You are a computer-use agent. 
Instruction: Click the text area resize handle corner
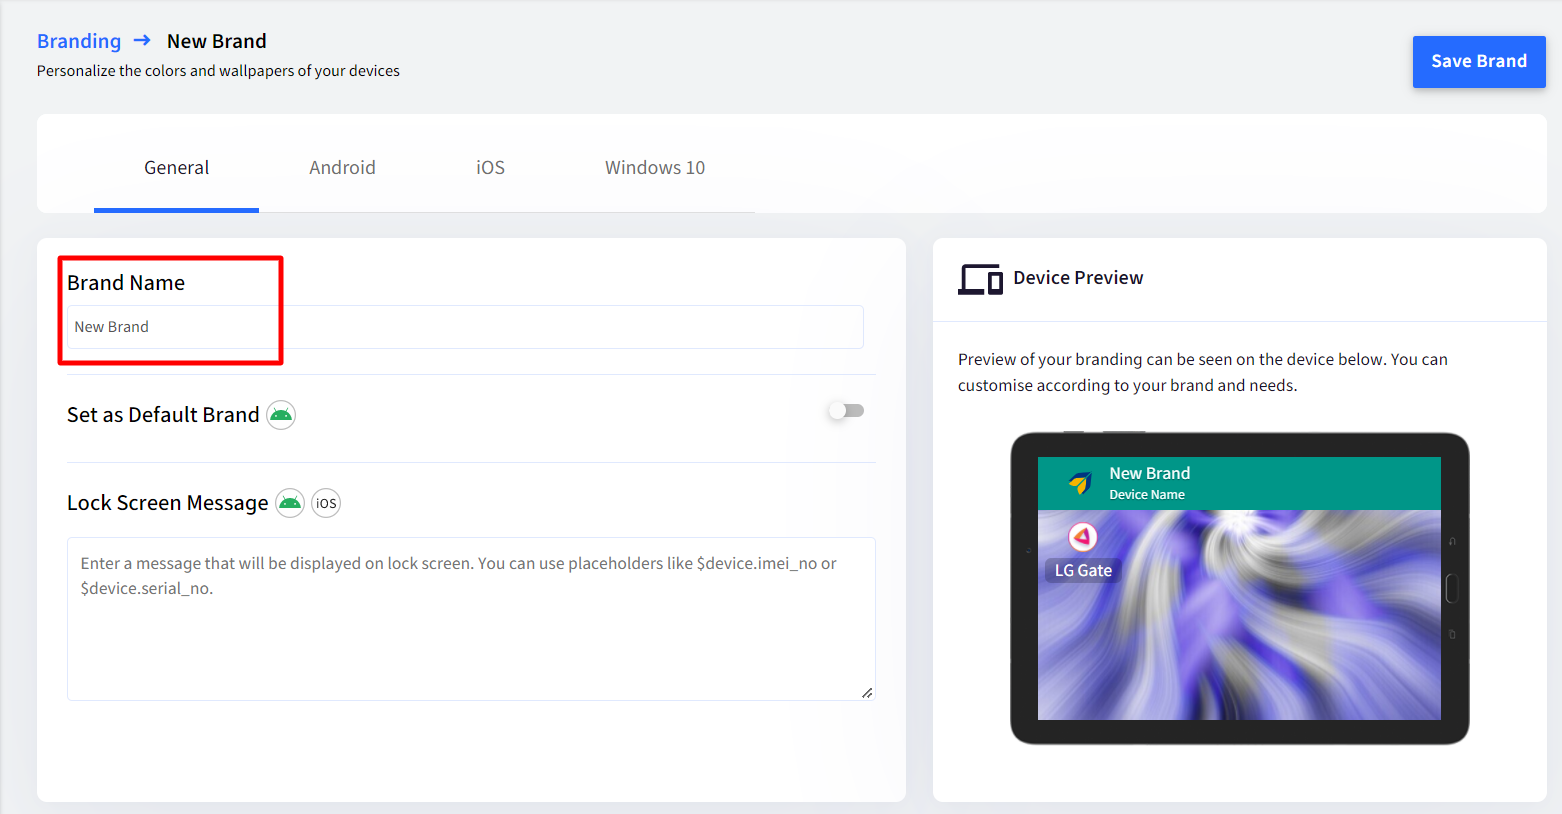(x=867, y=692)
